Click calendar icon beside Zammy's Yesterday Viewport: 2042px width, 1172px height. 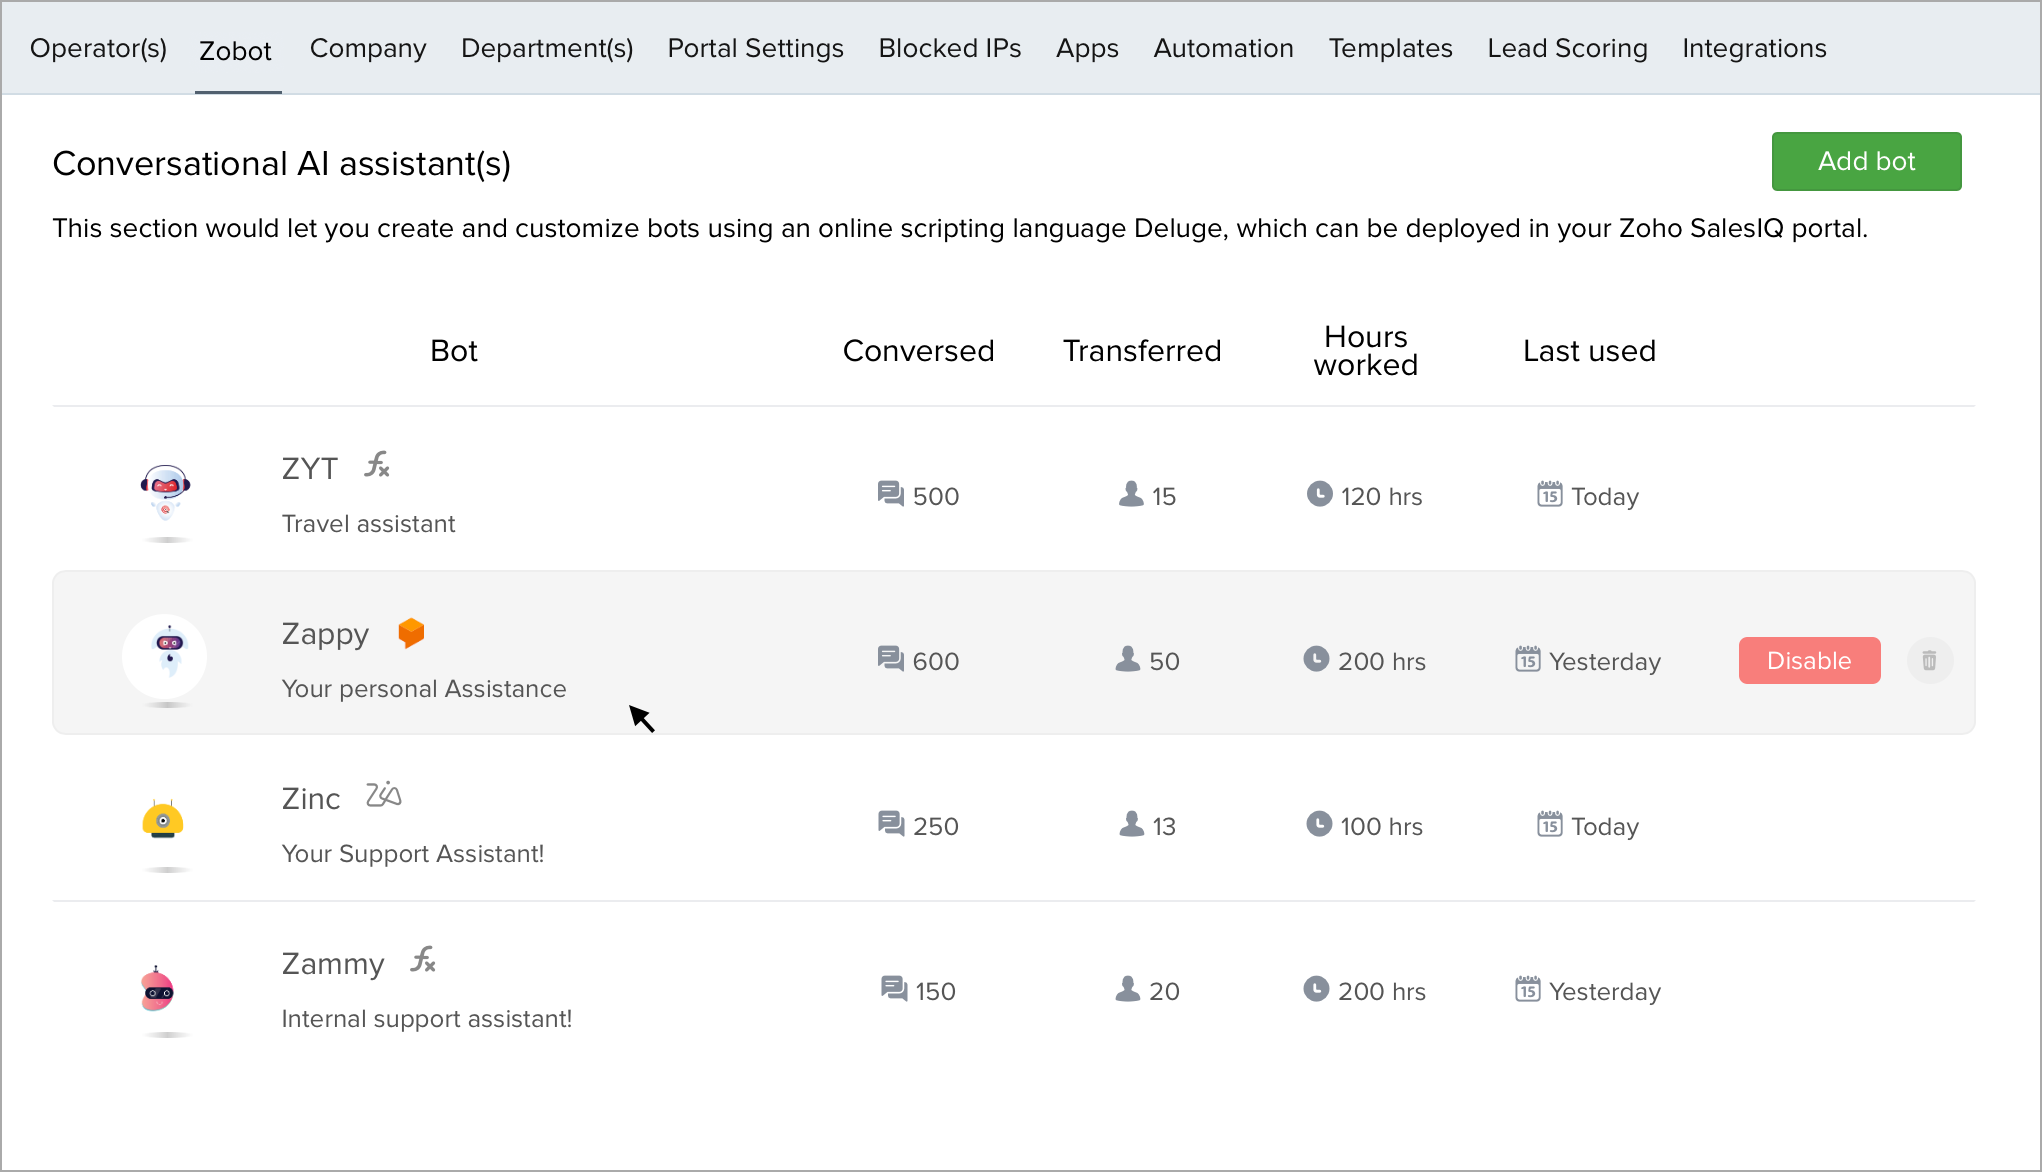(1527, 989)
